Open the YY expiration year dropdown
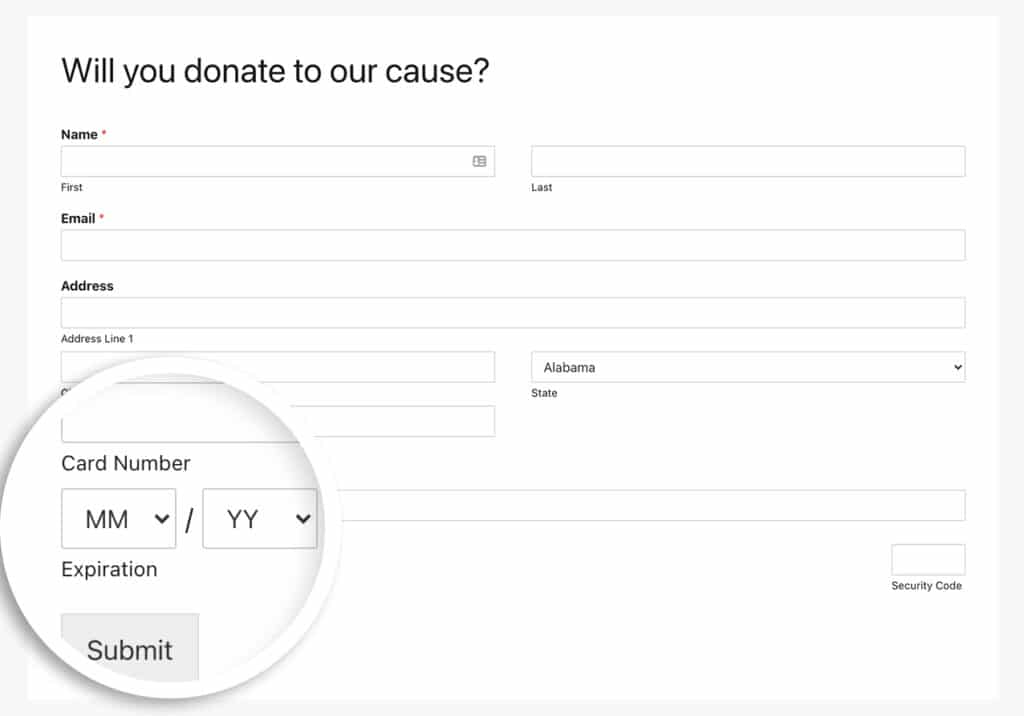 point(259,518)
